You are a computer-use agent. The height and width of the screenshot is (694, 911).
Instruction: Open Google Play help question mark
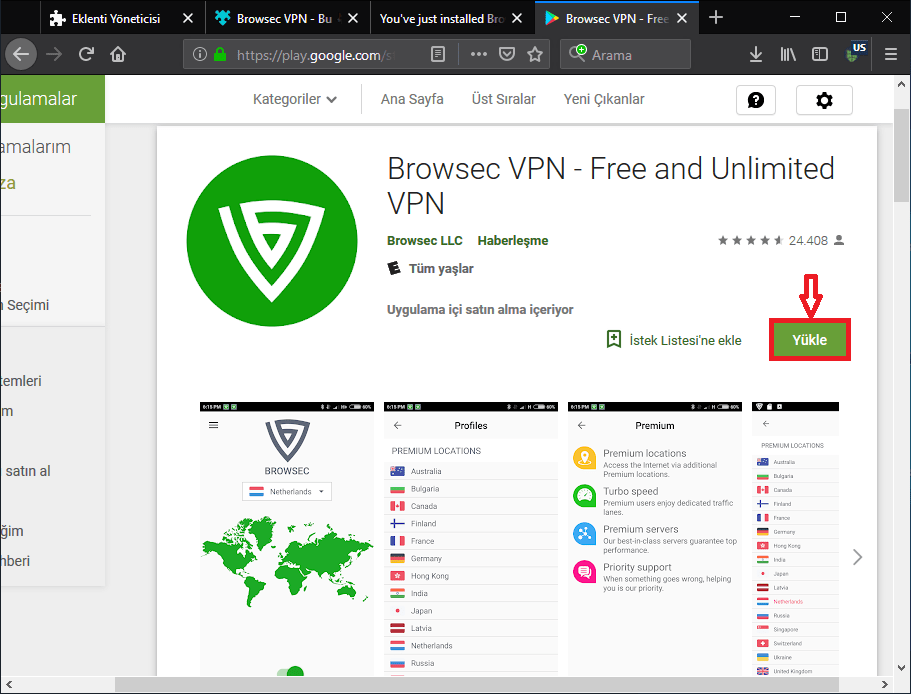click(x=755, y=100)
